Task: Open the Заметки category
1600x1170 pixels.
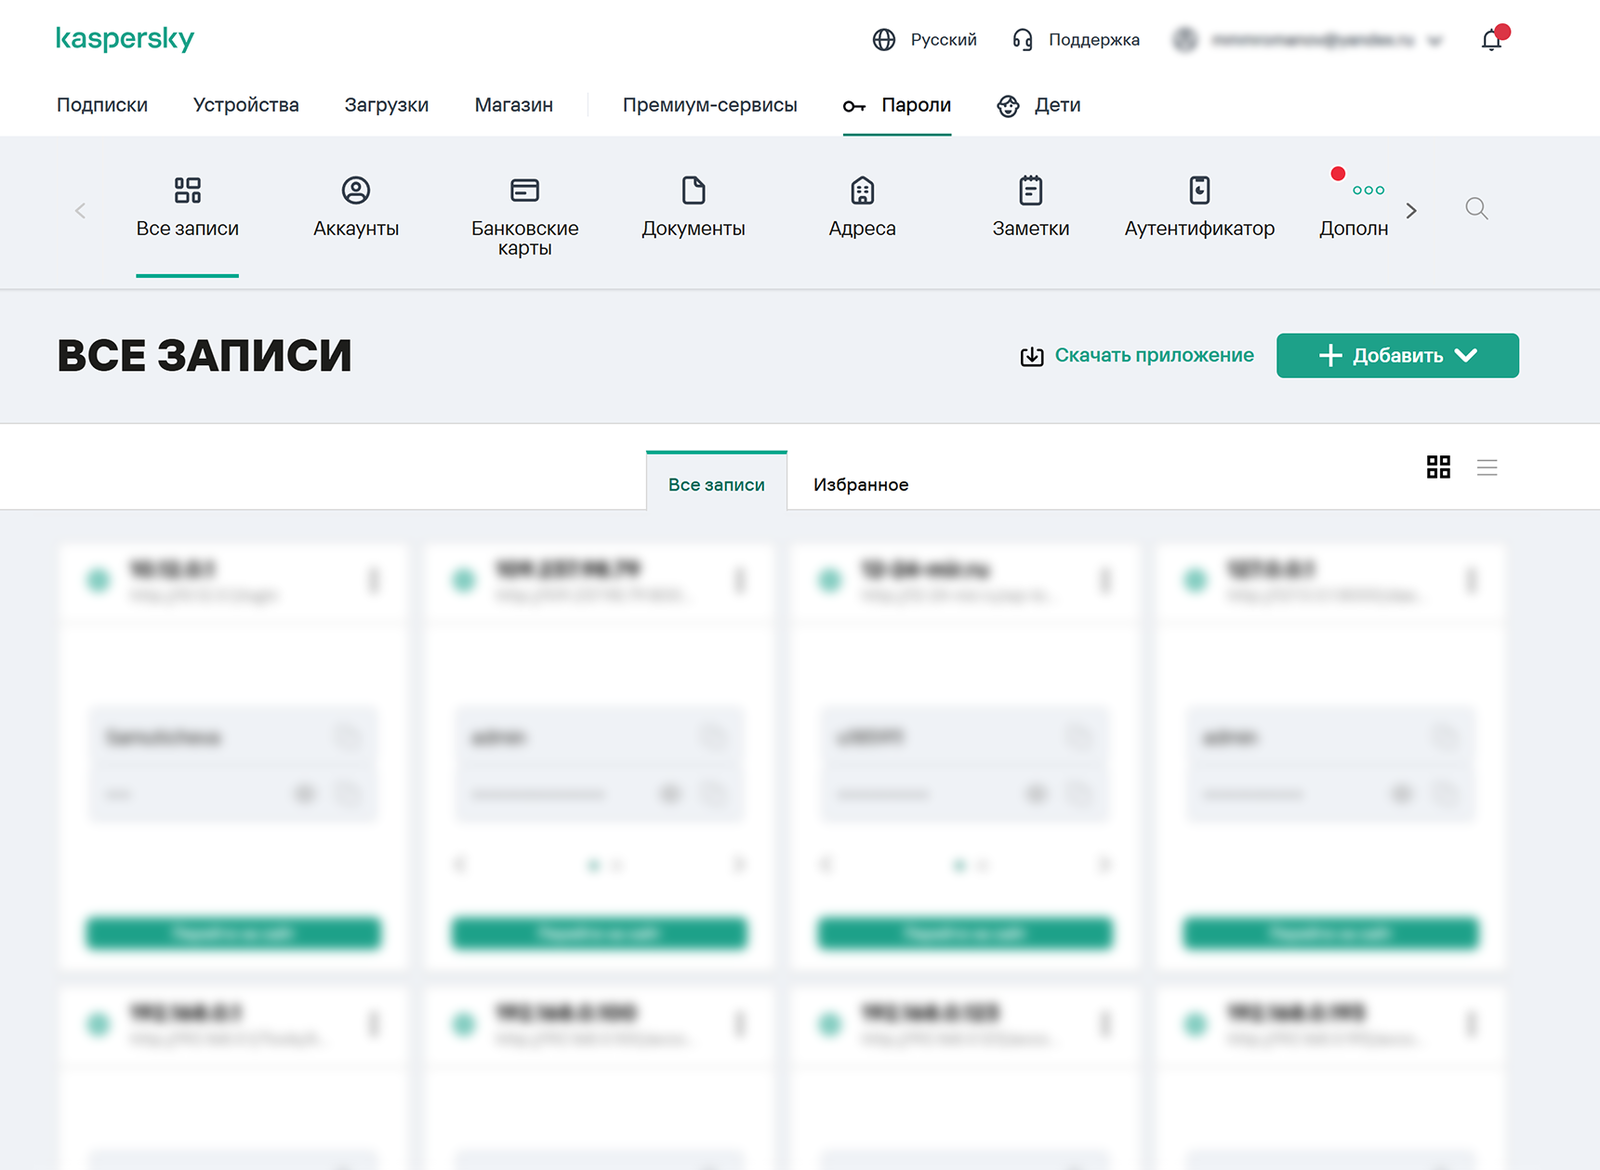Action: (1031, 208)
